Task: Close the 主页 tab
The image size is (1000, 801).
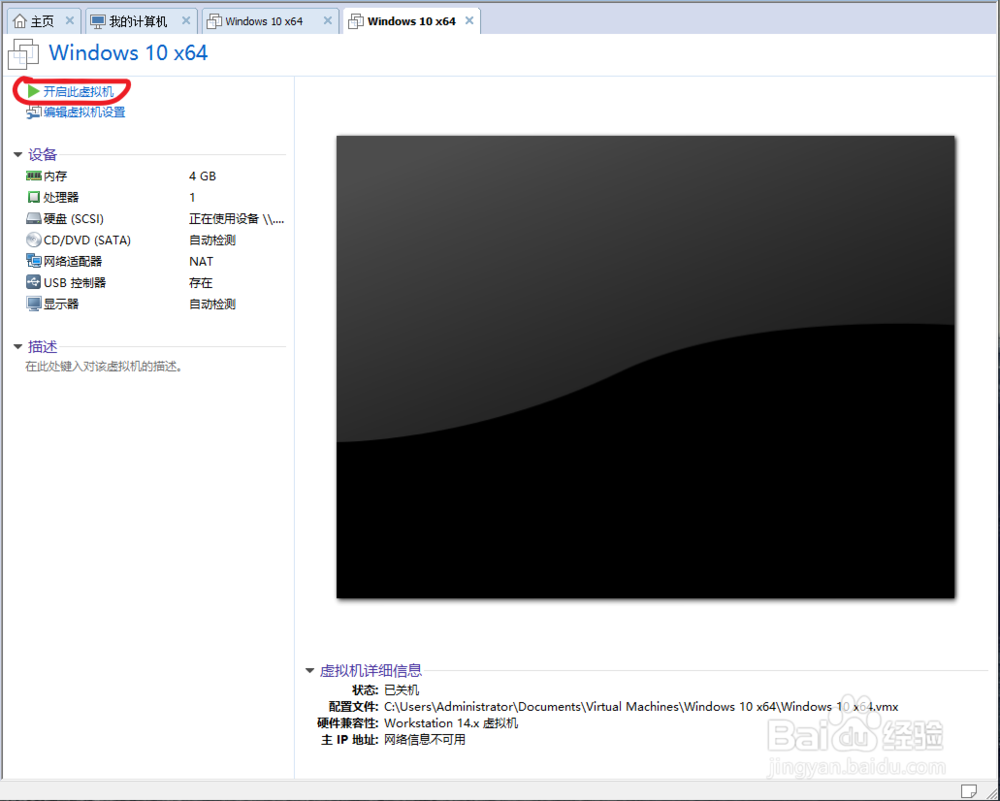Action: coord(70,20)
